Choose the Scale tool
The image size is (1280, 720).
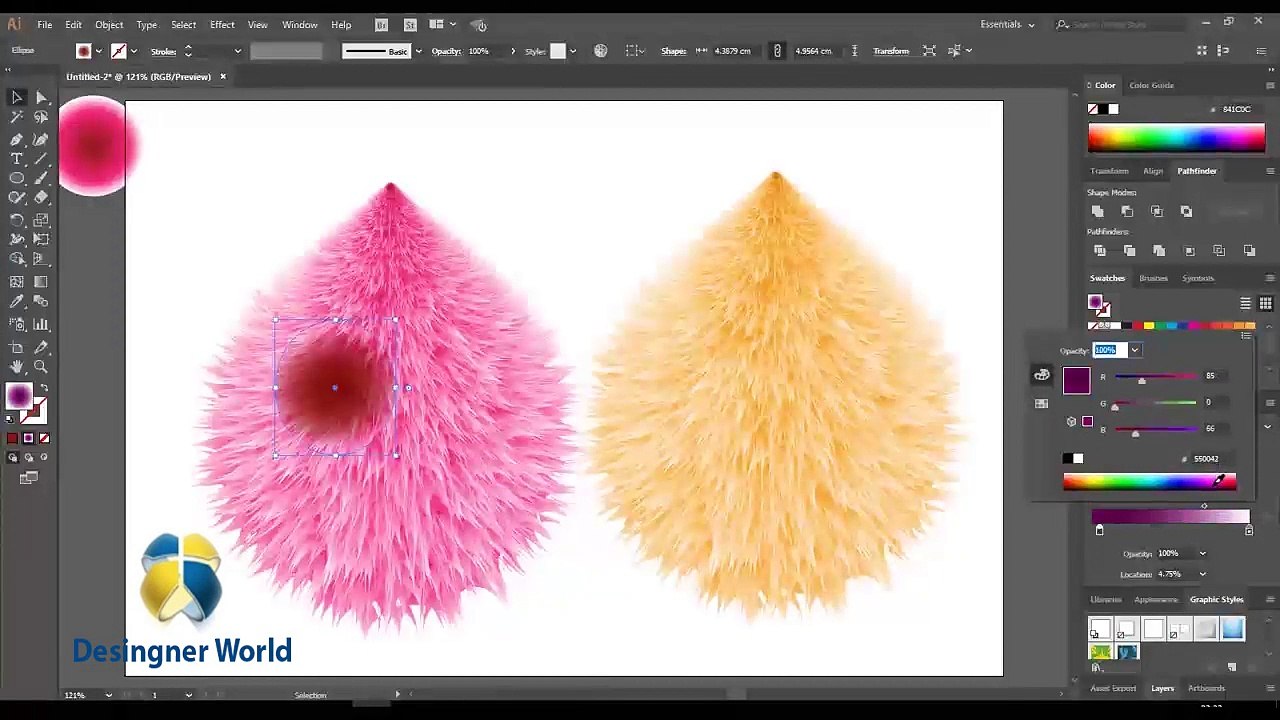click(41, 220)
